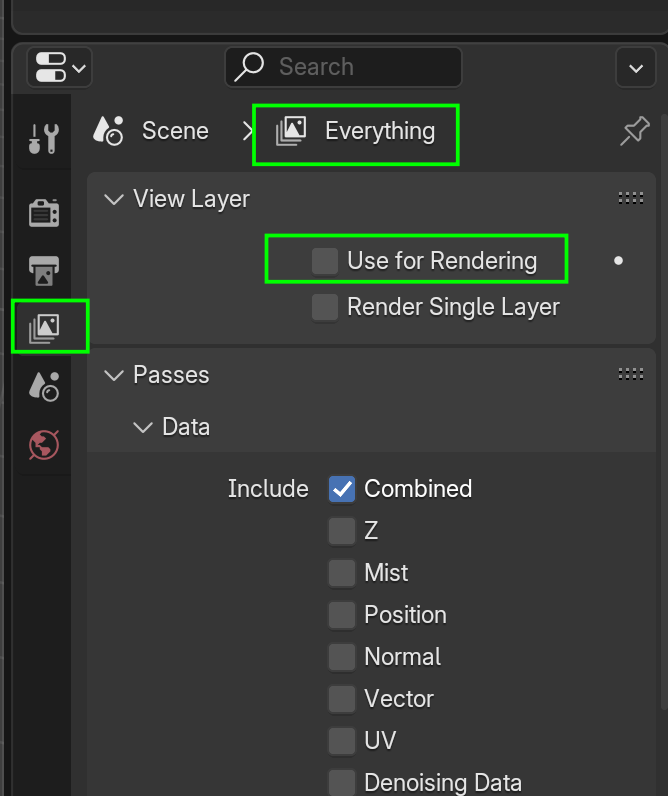Uncheck the Combined pass
The image size is (668, 796).
pyautogui.click(x=342, y=489)
